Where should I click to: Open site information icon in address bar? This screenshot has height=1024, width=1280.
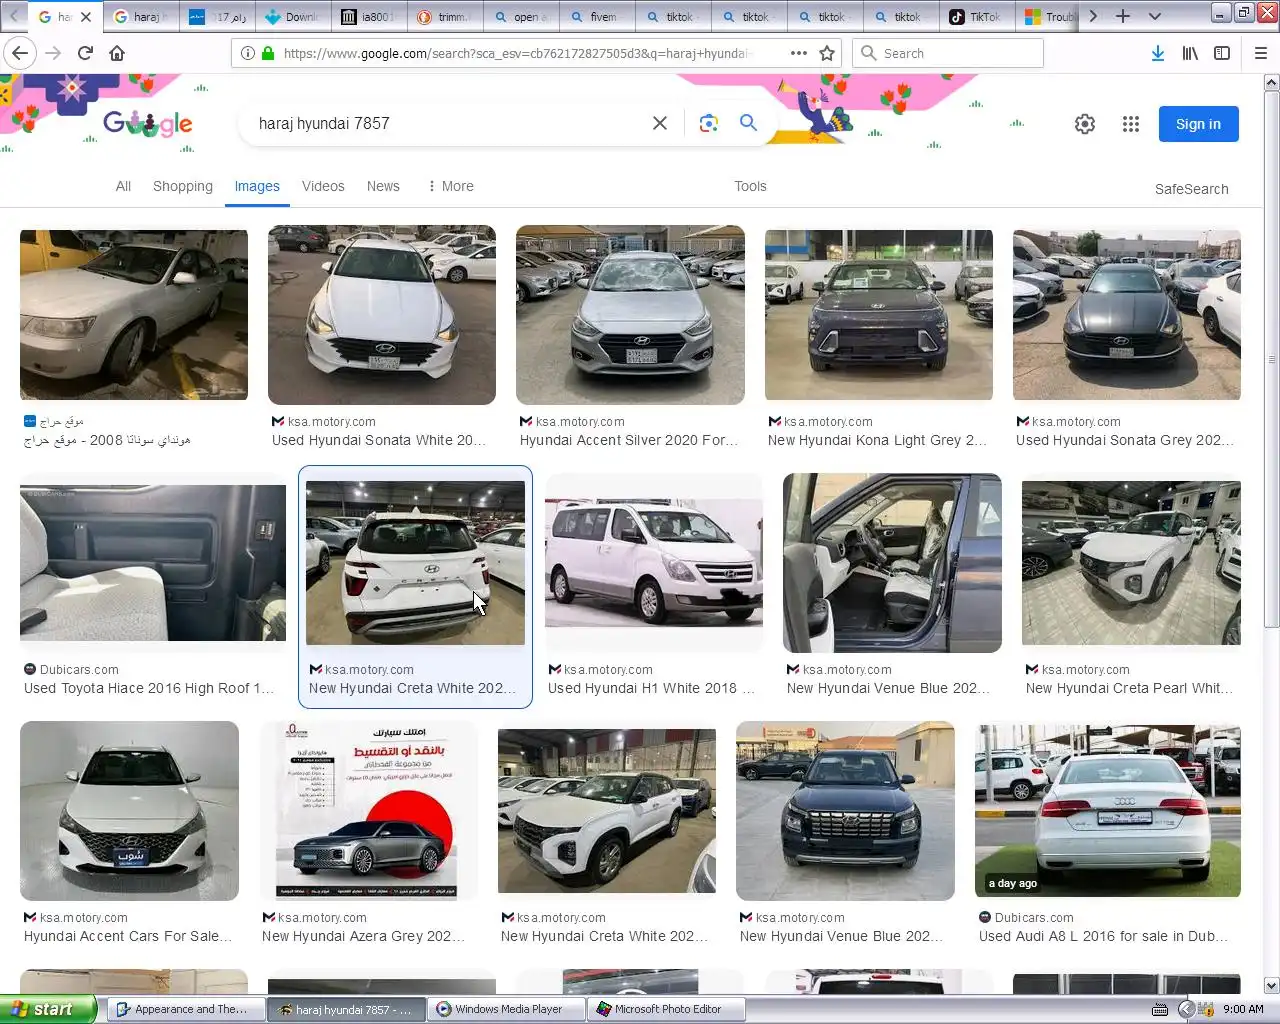247,53
